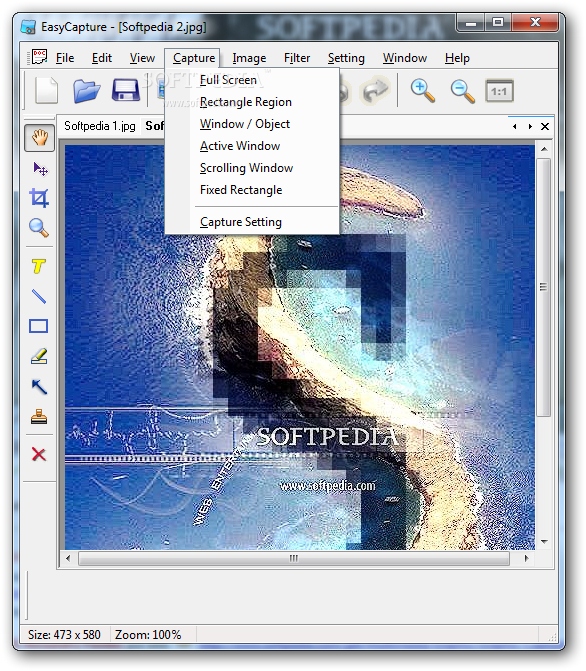Create a new blank document
The image size is (586, 671).
(46, 90)
